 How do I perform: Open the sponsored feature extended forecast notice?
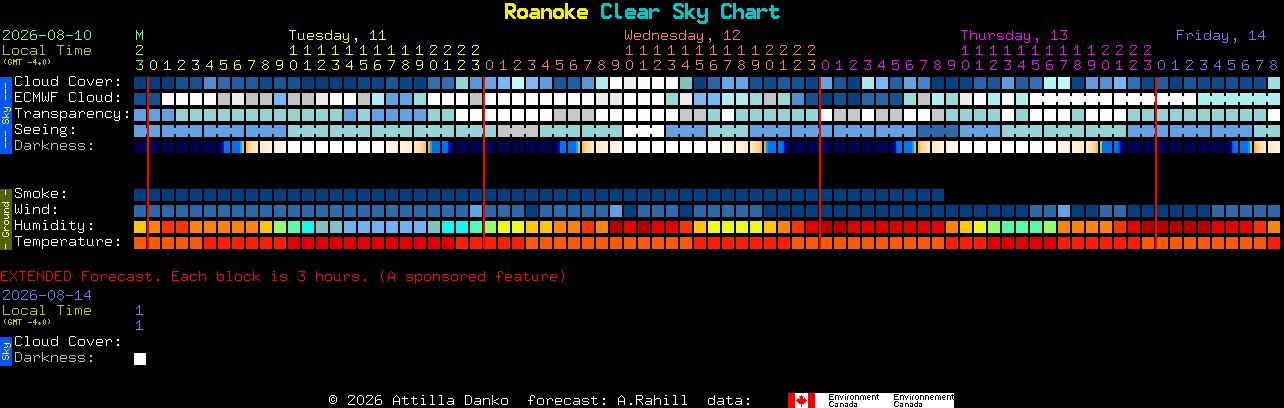(x=283, y=276)
